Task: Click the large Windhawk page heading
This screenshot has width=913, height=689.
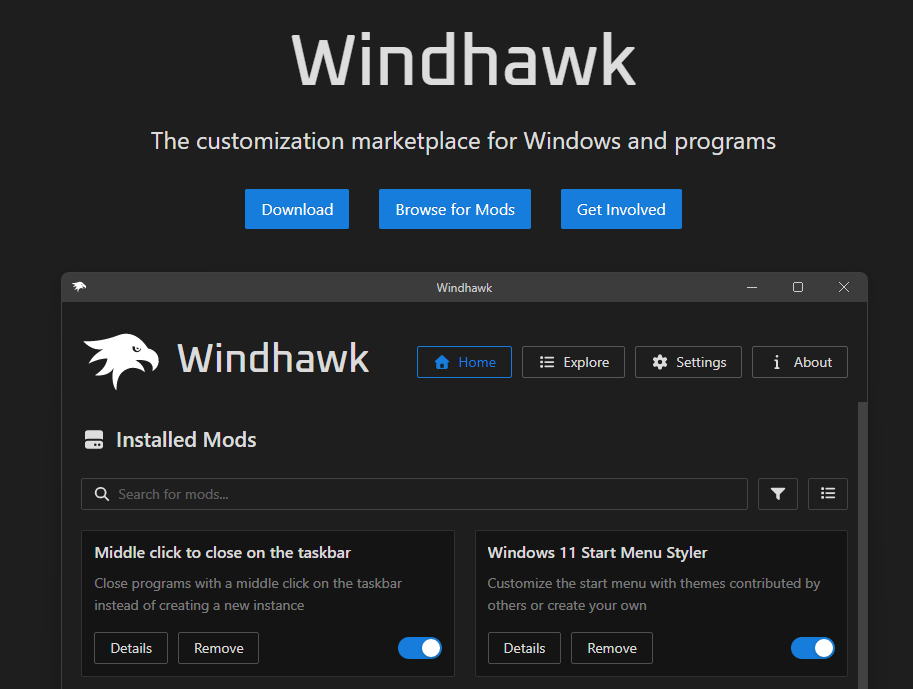Action: [x=463, y=60]
